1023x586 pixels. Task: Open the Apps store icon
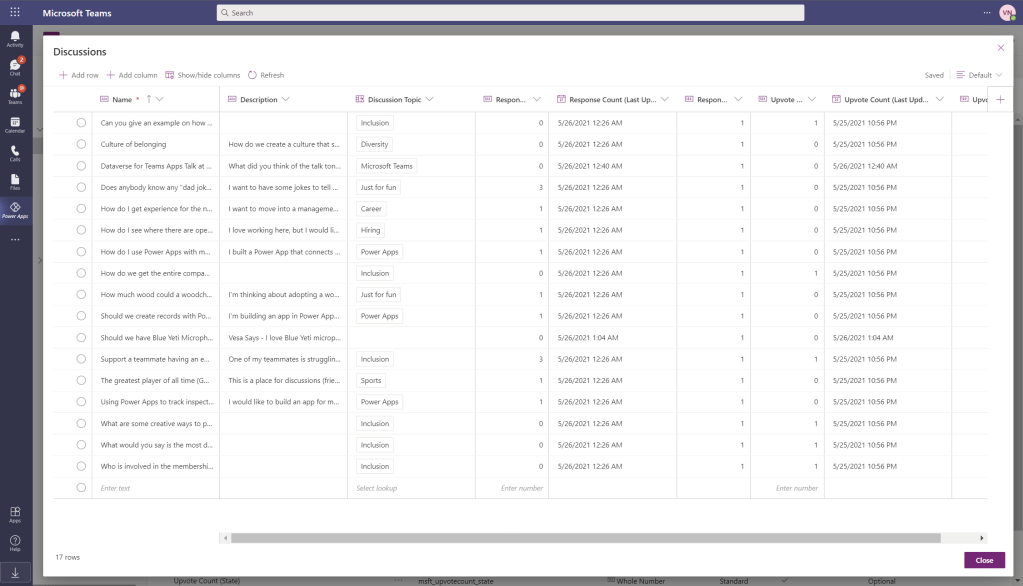(15, 514)
